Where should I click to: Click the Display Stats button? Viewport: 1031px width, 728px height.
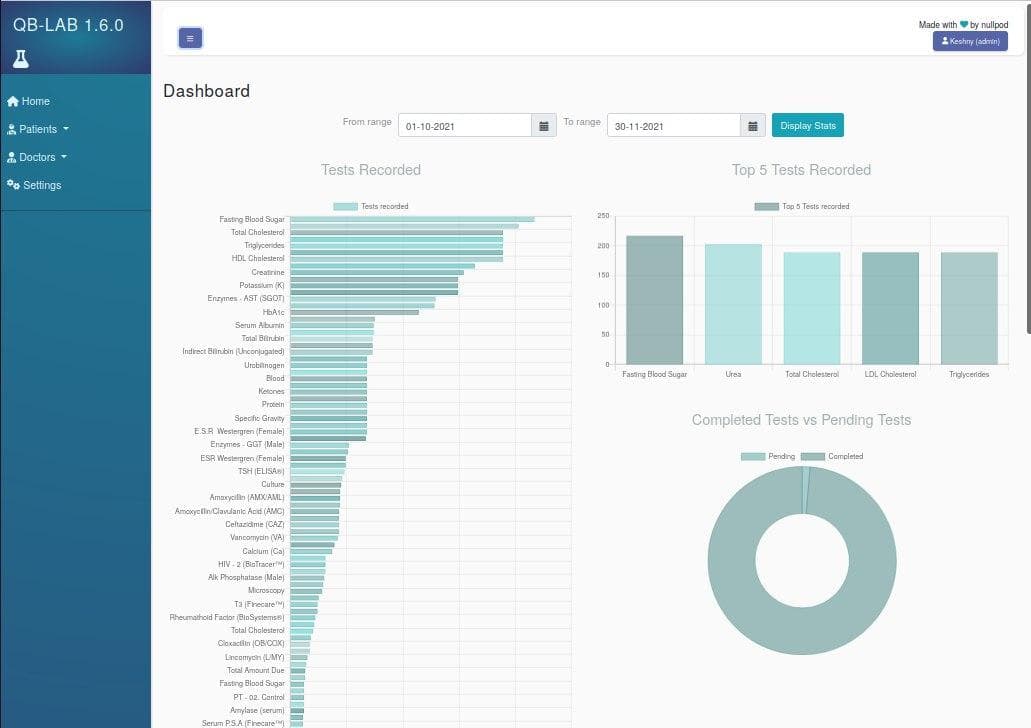tap(808, 125)
